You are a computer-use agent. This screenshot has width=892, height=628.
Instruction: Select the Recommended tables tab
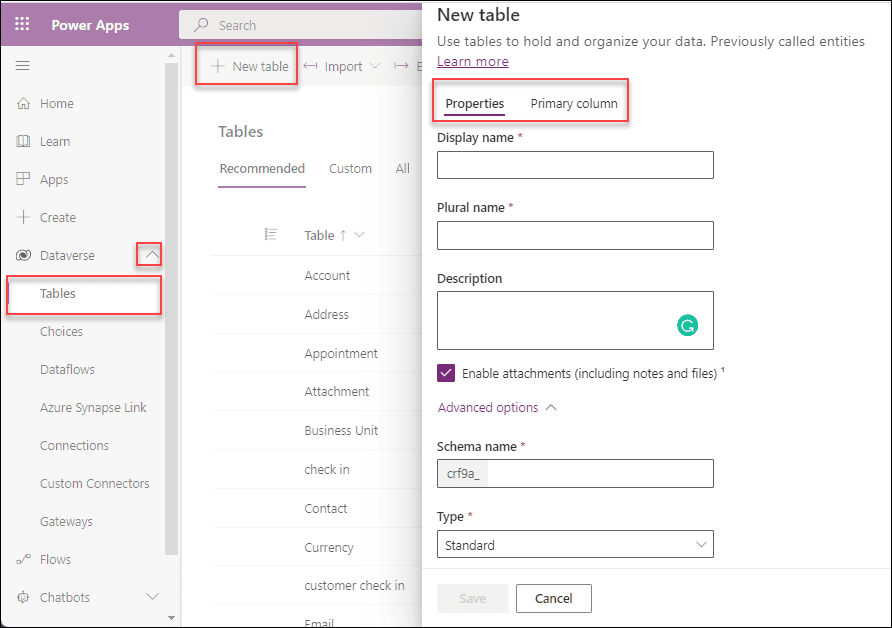point(262,169)
